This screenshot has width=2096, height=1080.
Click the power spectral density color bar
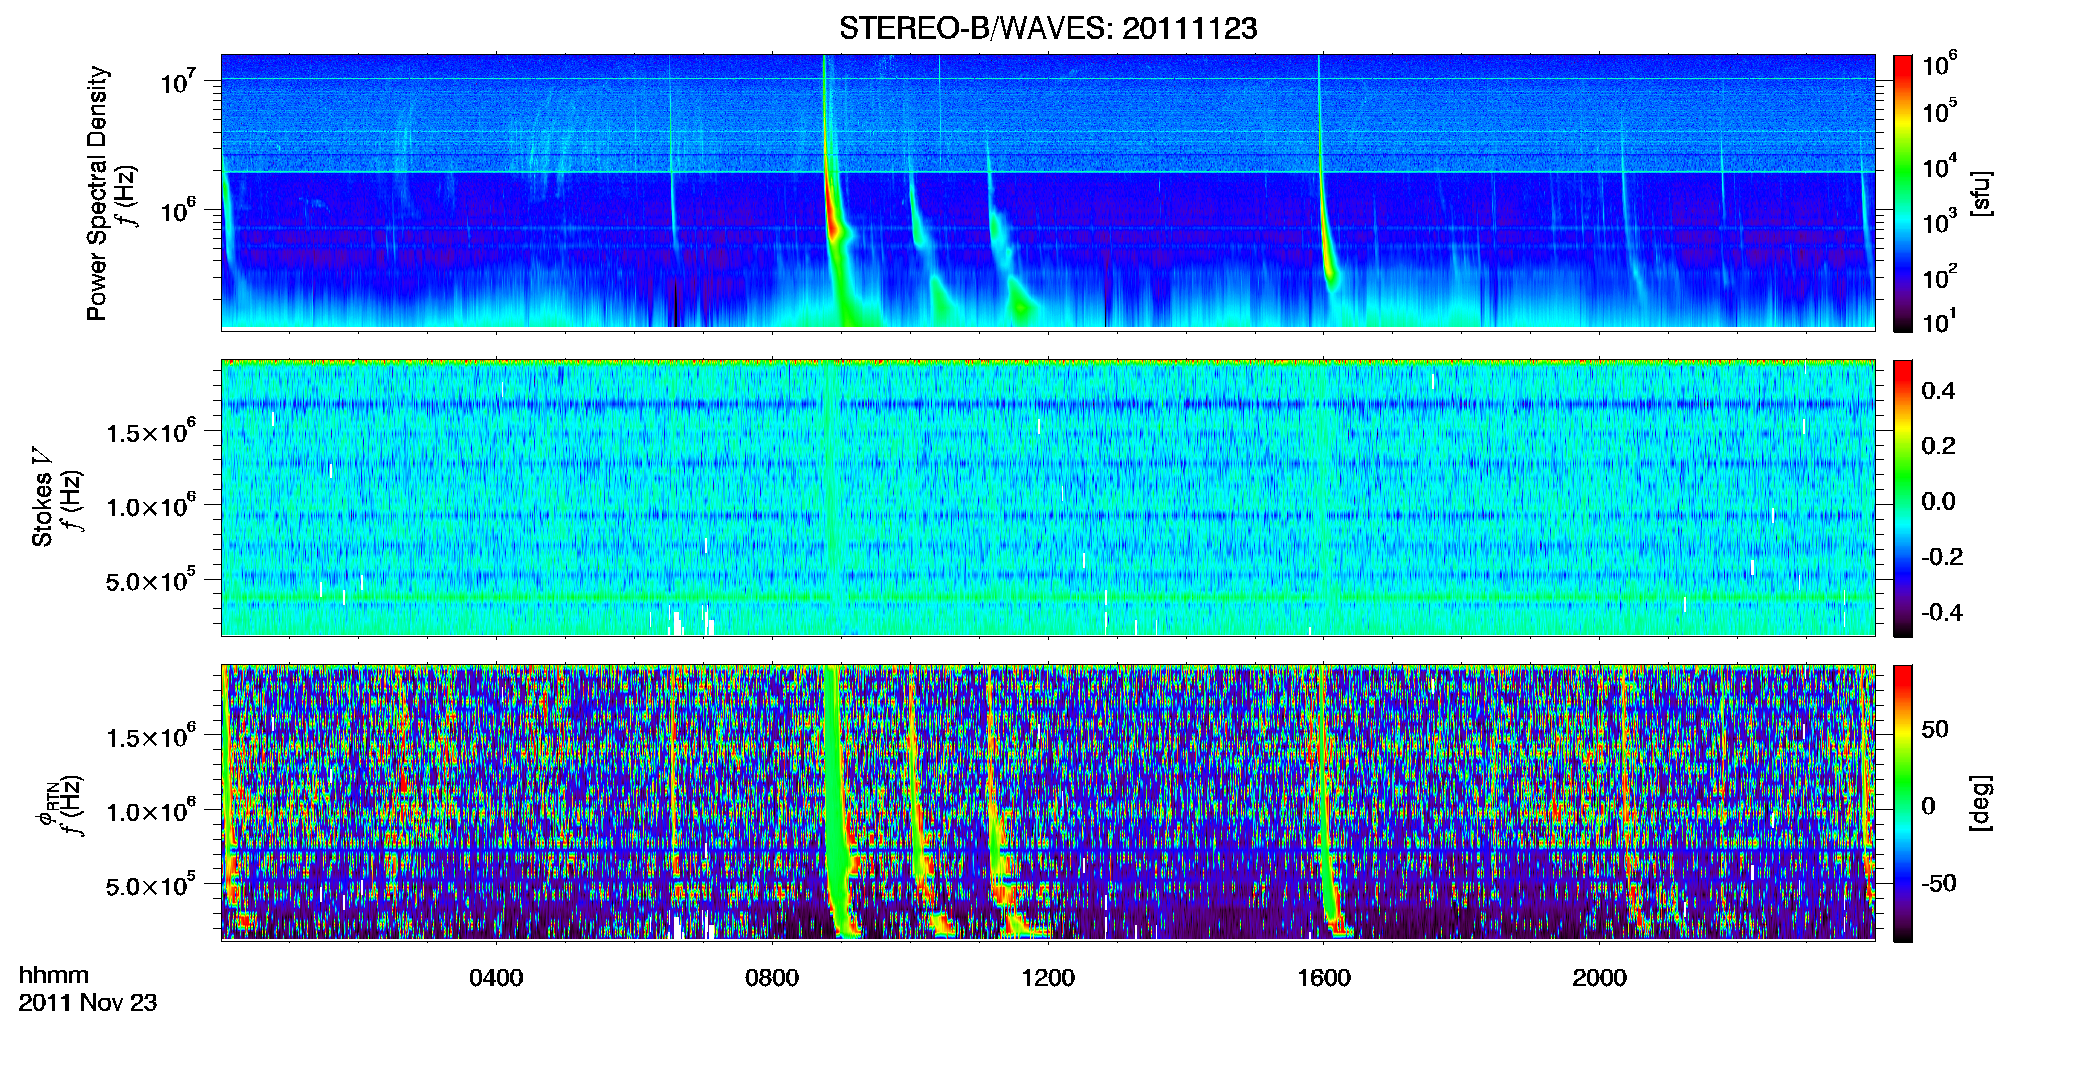pyautogui.click(x=1903, y=192)
